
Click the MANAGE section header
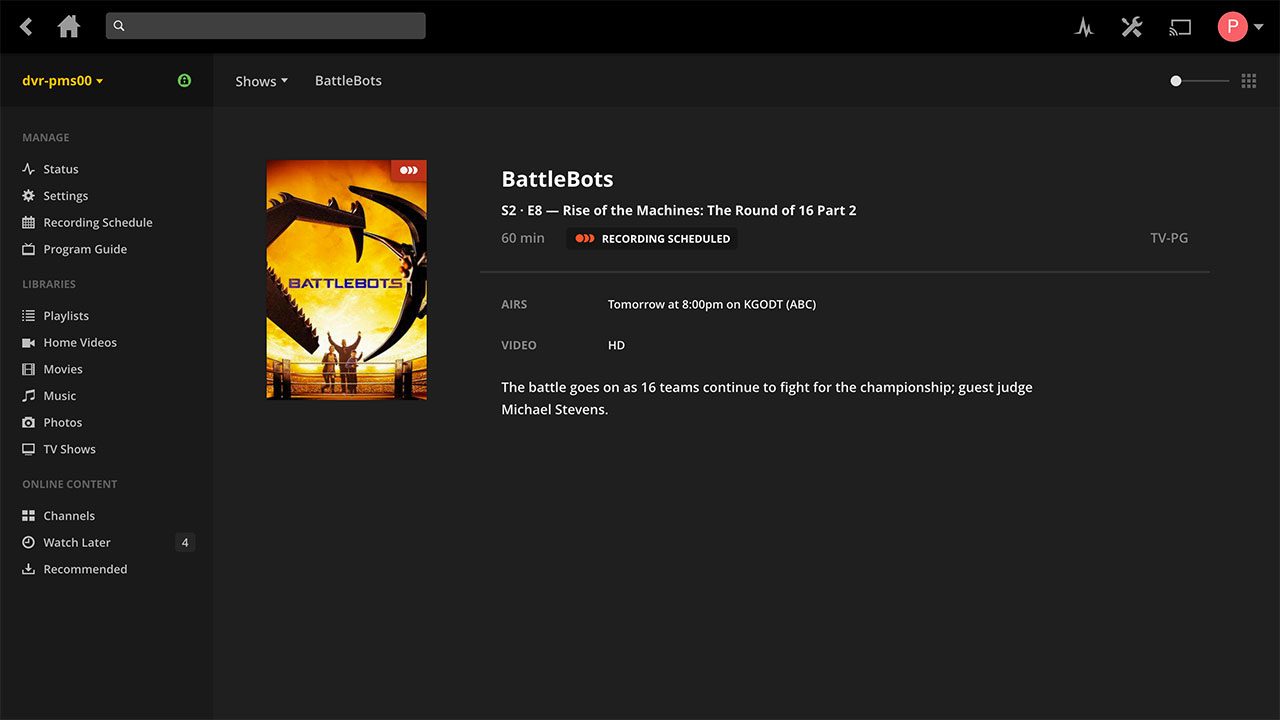point(46,138)
